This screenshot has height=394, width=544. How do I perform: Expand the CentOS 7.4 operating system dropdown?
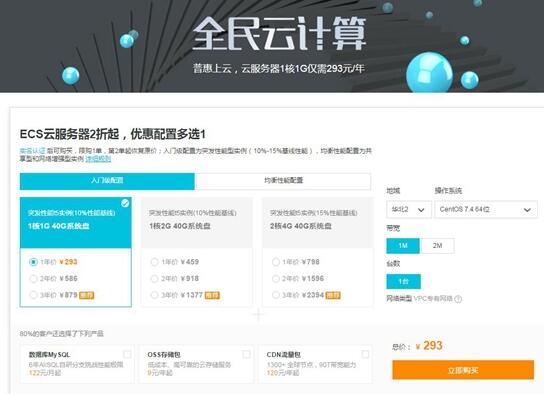click(486, 209)
